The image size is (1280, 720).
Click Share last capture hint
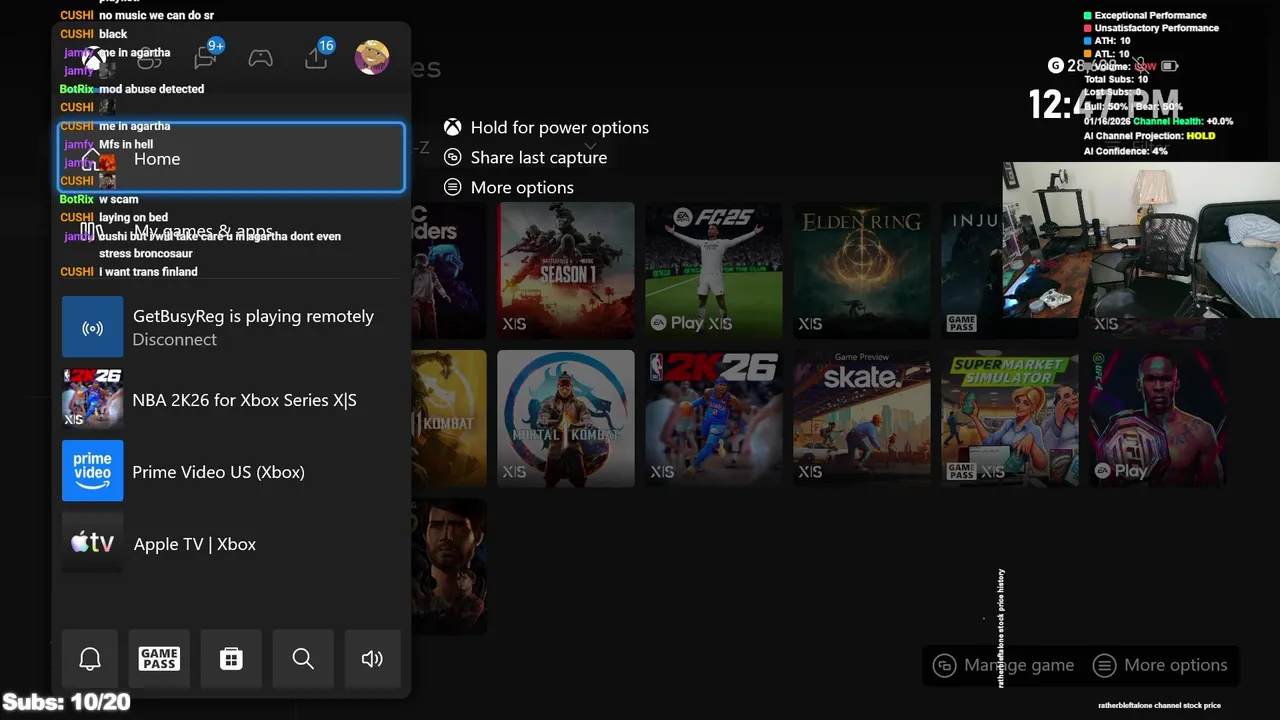pyautogui.click(x=538, y=157)
